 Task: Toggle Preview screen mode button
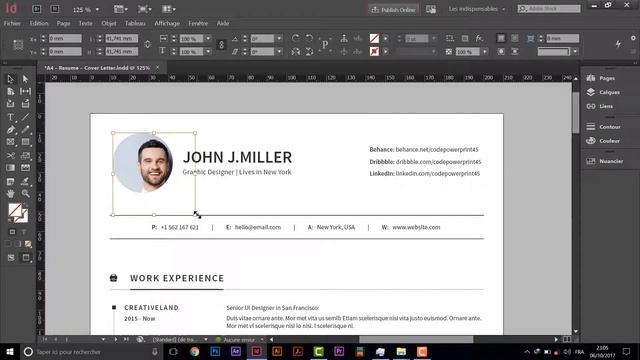tap(26, 258)
